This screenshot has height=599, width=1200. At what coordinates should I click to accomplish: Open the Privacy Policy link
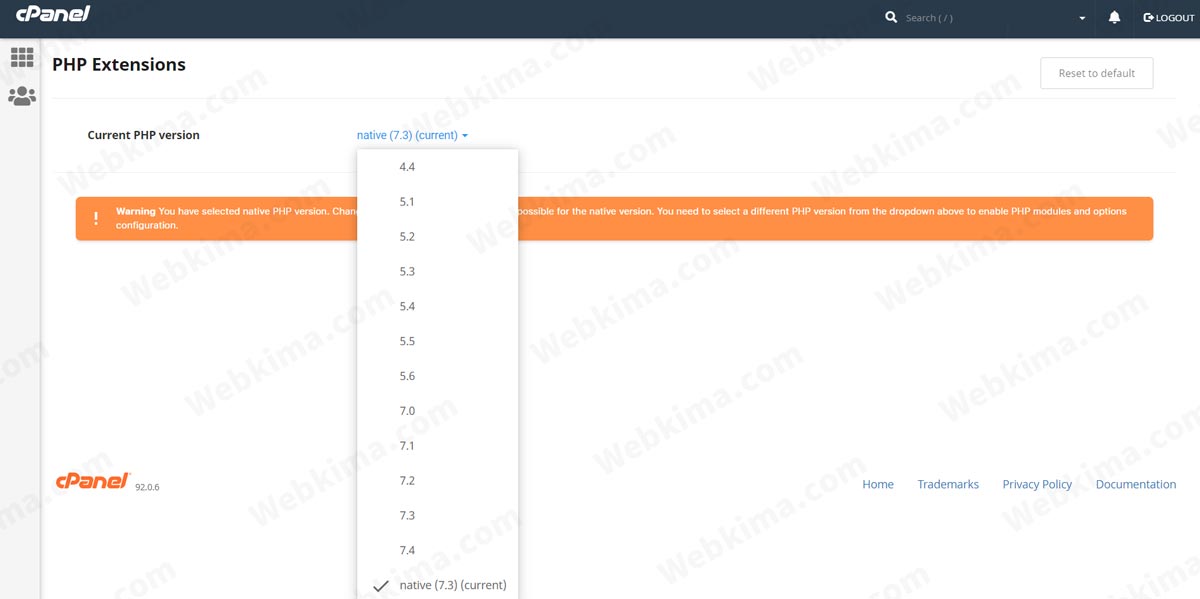pyautogui.click(x=1037, y=484)
